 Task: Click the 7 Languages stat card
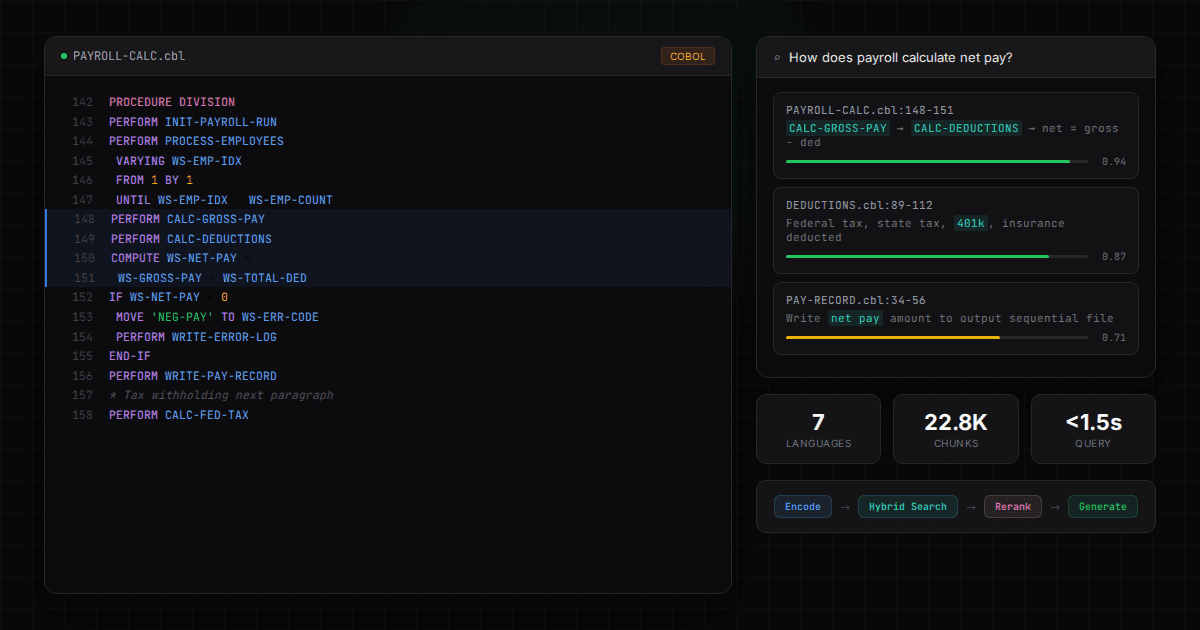(x=818, y=429)
